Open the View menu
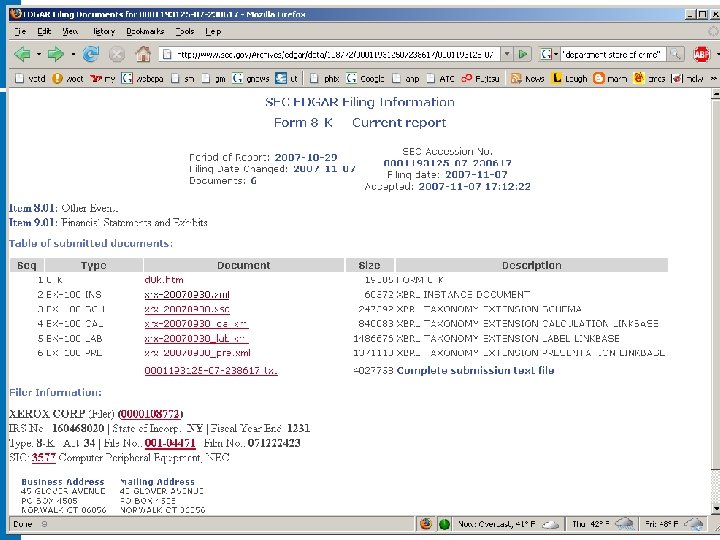This screenshot has height=540, width=720. 70,31
